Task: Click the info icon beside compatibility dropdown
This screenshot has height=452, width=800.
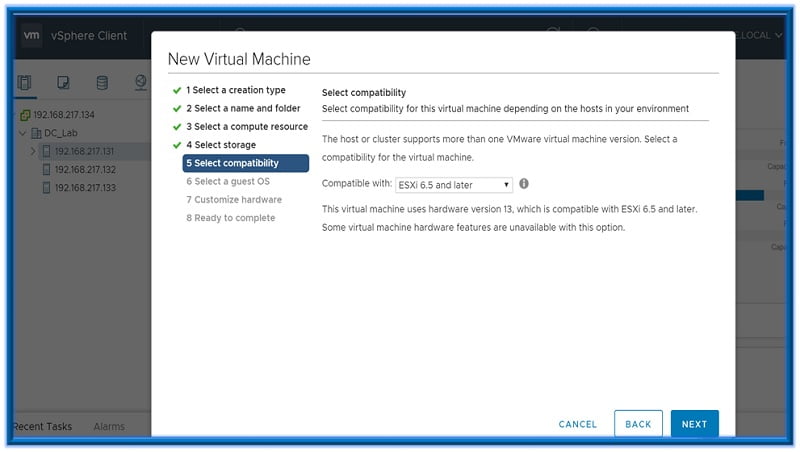Action: point(524,184)
